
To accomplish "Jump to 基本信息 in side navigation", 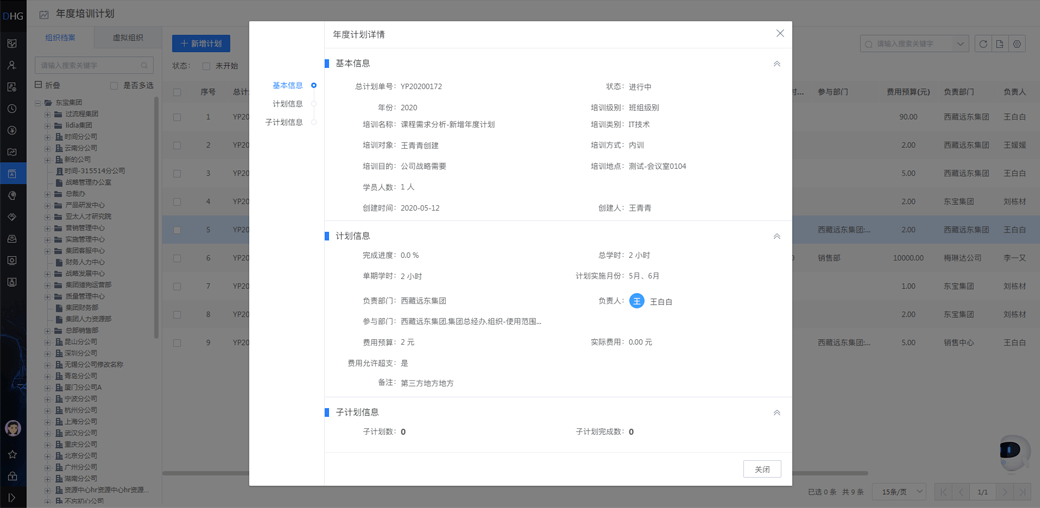I will tap(288, 86).
